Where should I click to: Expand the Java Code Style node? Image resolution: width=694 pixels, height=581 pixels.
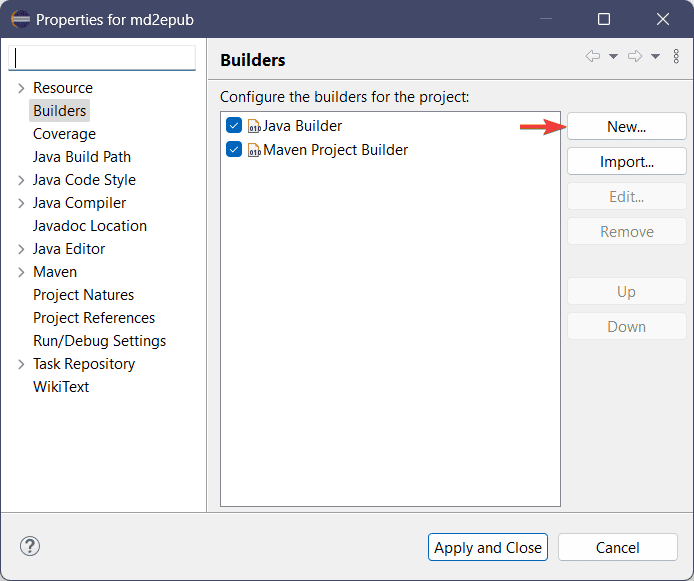click(21, 180)
